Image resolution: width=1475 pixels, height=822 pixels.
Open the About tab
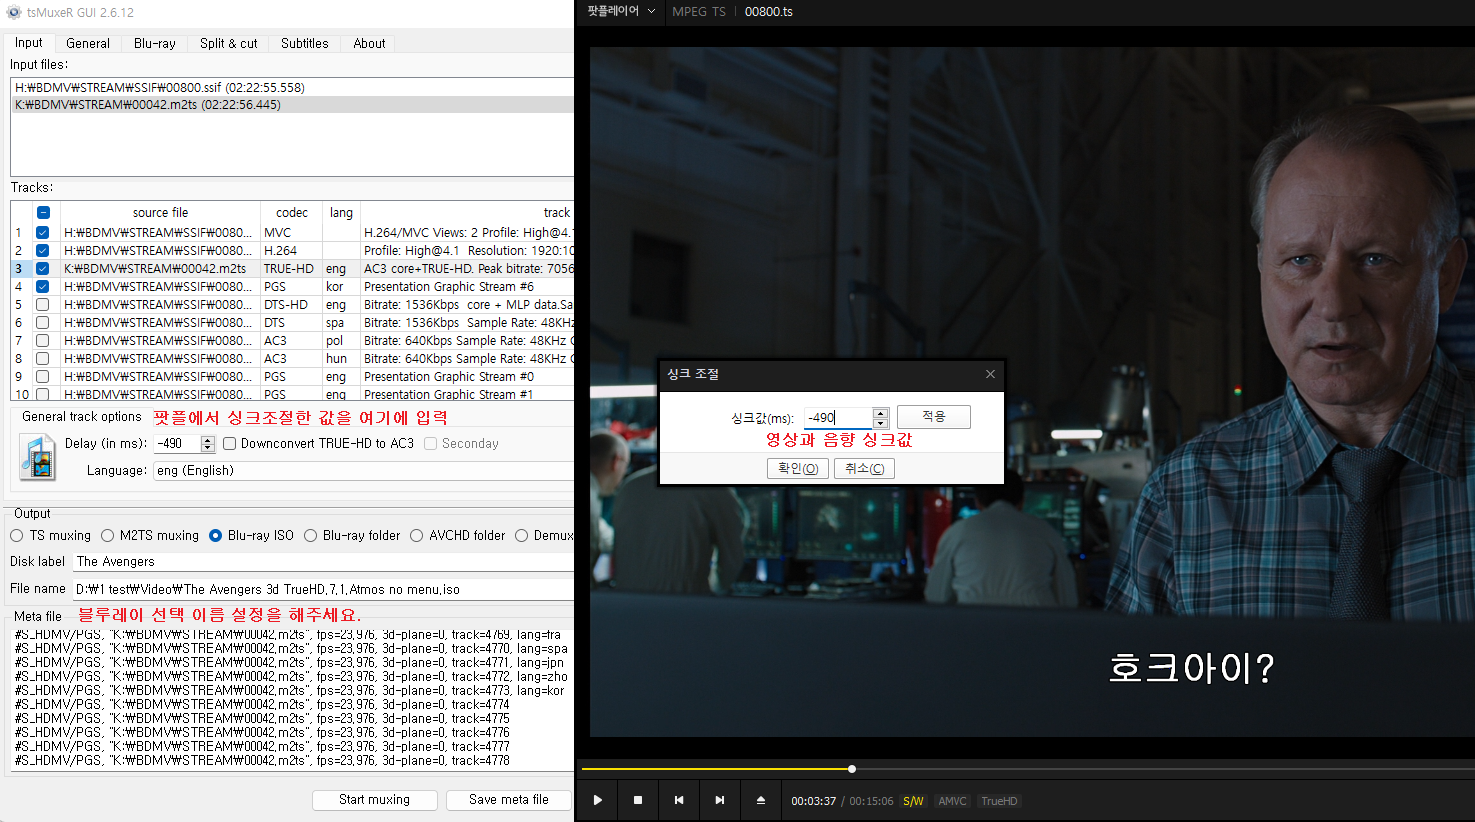click(369, 43)
